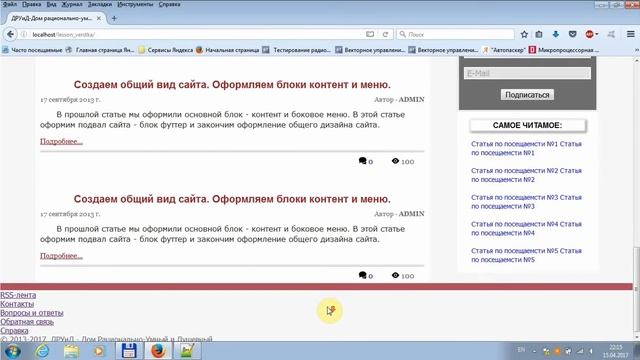The image size is (640, 360).
Task: Click comments icon of first article
Action: pyautogui.click(x=362, y=161)
